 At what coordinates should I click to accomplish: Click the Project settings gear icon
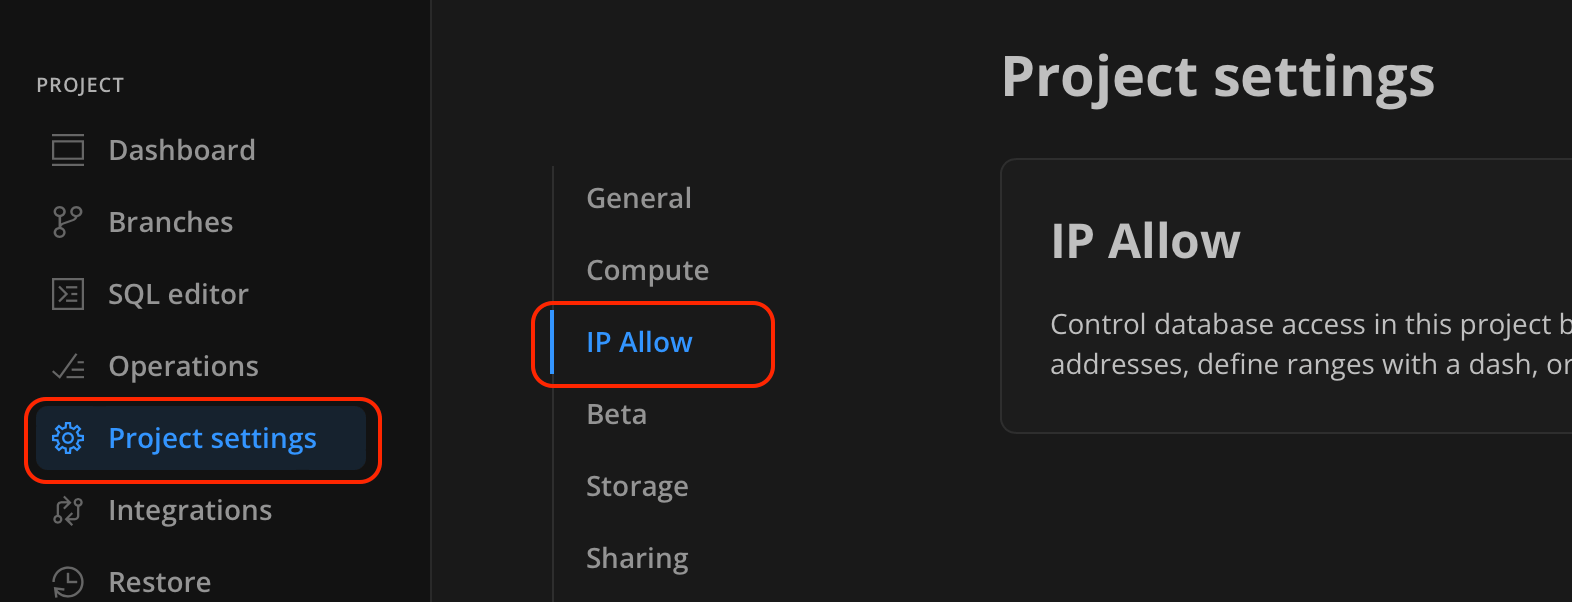pos(67,438)
